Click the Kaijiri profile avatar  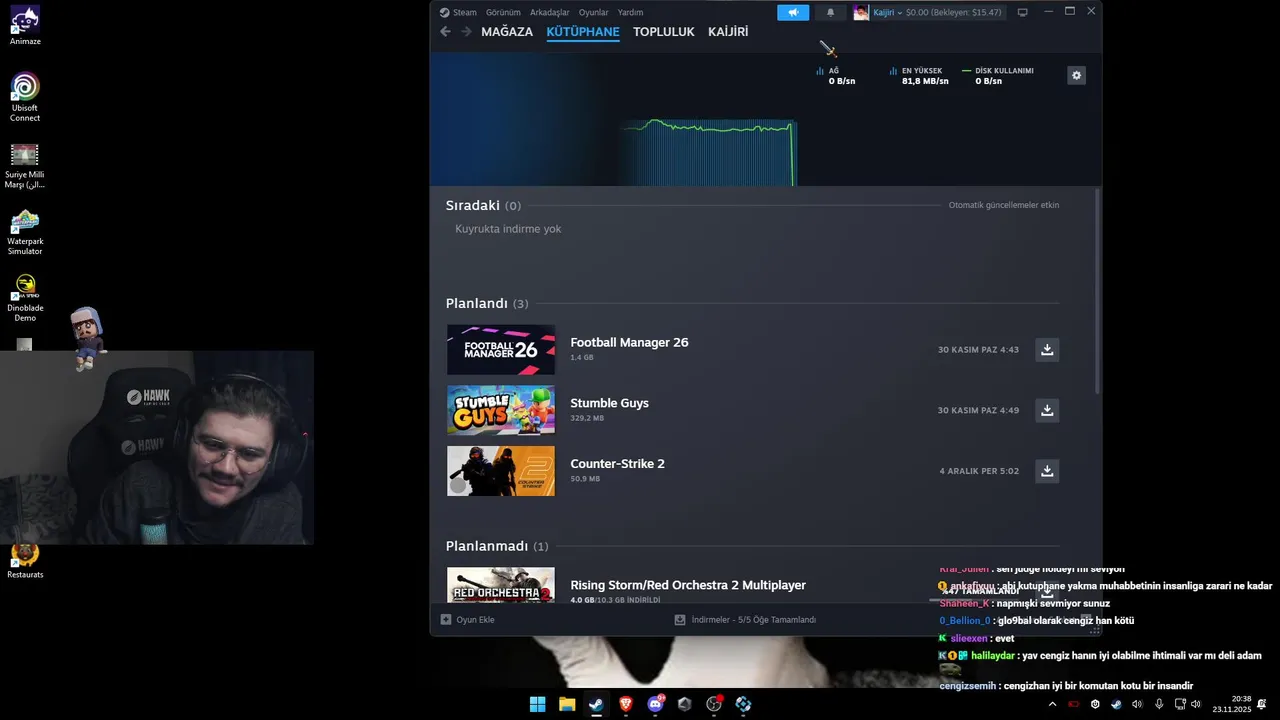861,12
